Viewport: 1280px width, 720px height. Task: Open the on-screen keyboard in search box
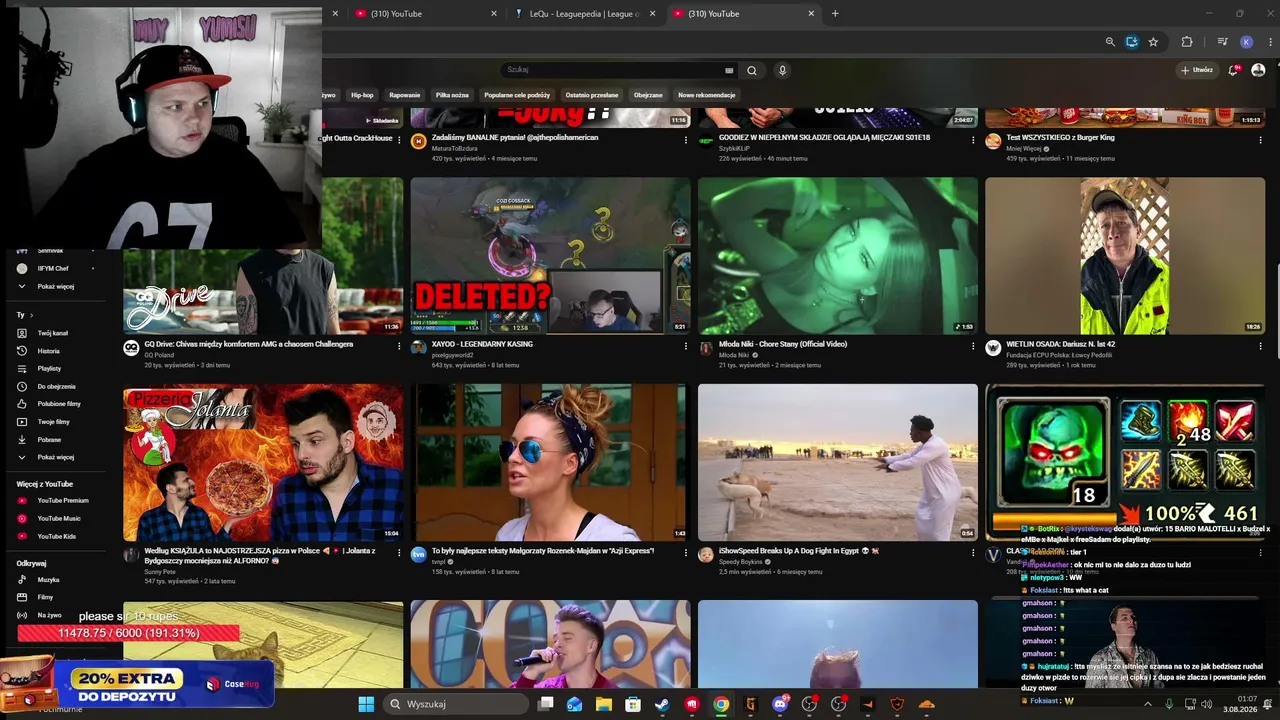729,70
